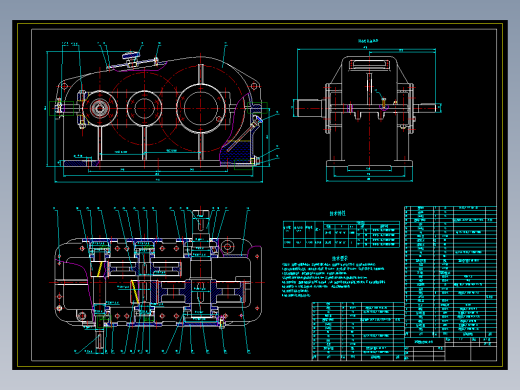Click the technical characteristics table
Viewport: 520px width, 390px height.
[x=341, y=234]
